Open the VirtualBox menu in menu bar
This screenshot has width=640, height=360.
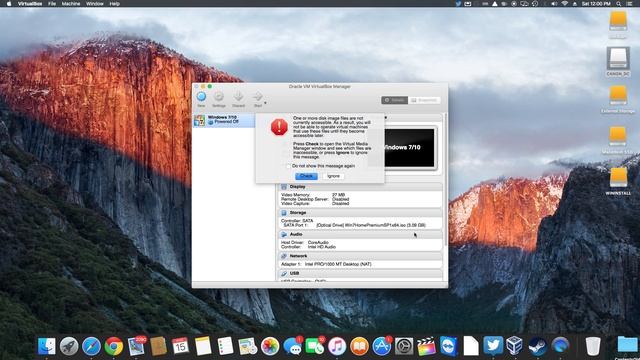pos(30,4)
